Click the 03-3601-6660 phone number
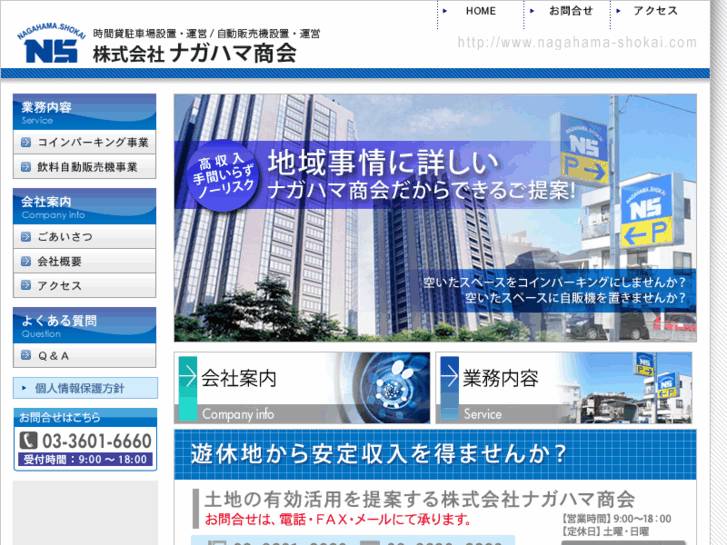This screenshot has height=545, width=727. [97, 441]
